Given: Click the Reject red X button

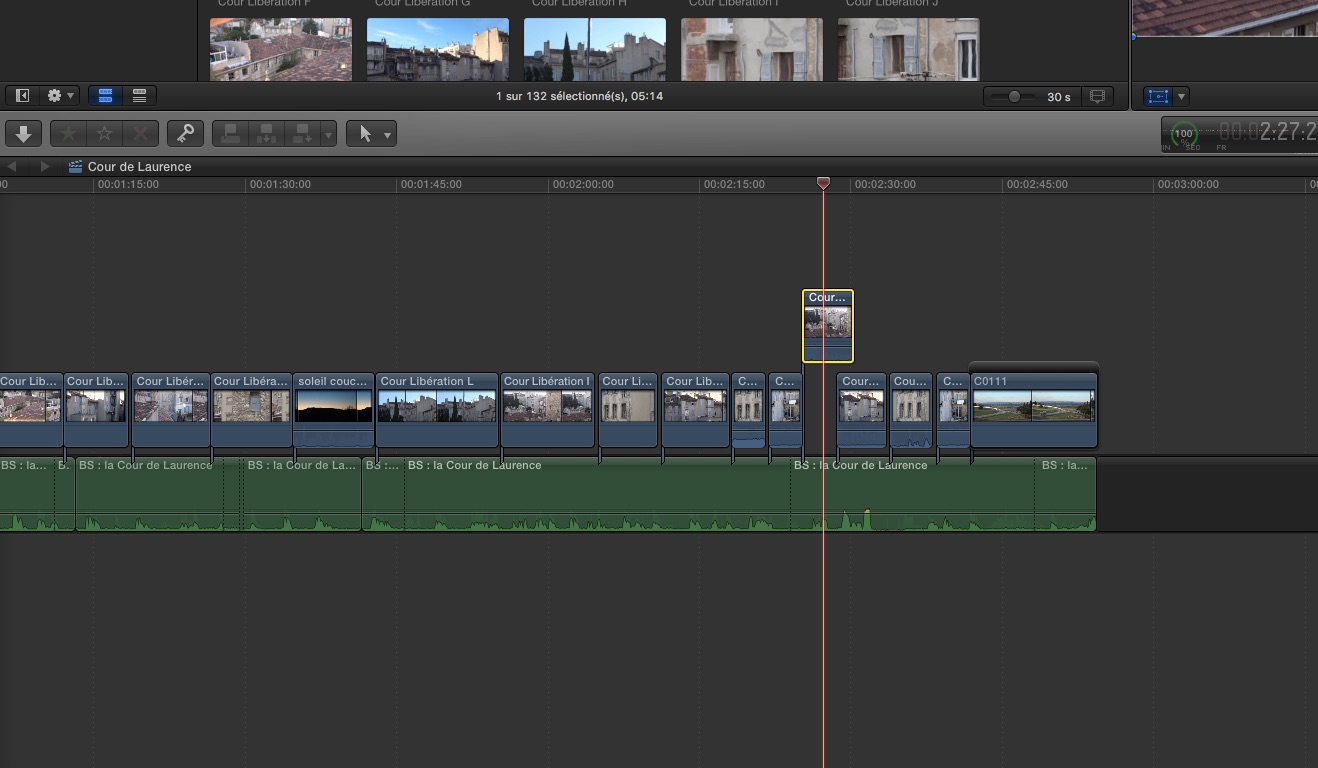Looking at the screenshot, I should click(x=141, y=133).
